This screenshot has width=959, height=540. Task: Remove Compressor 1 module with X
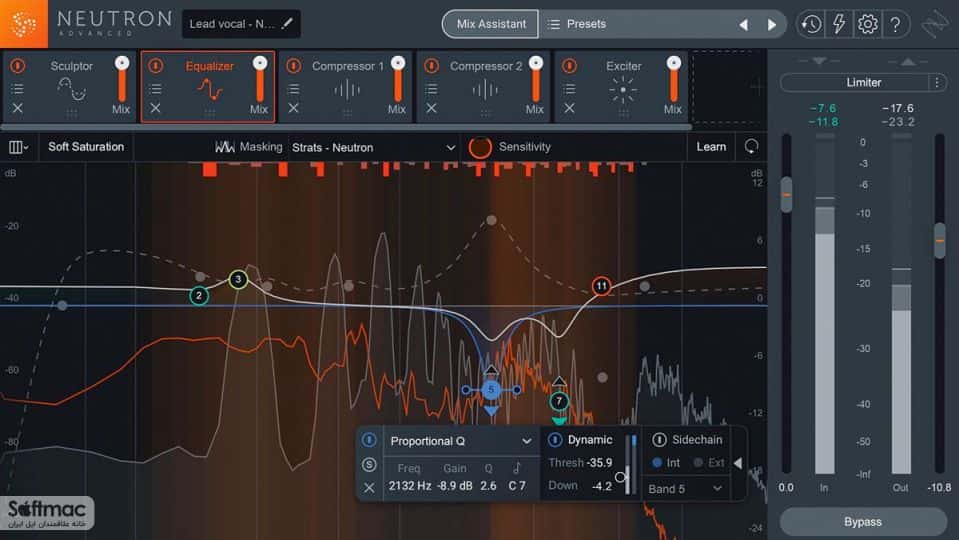click(x=294, y=108)
